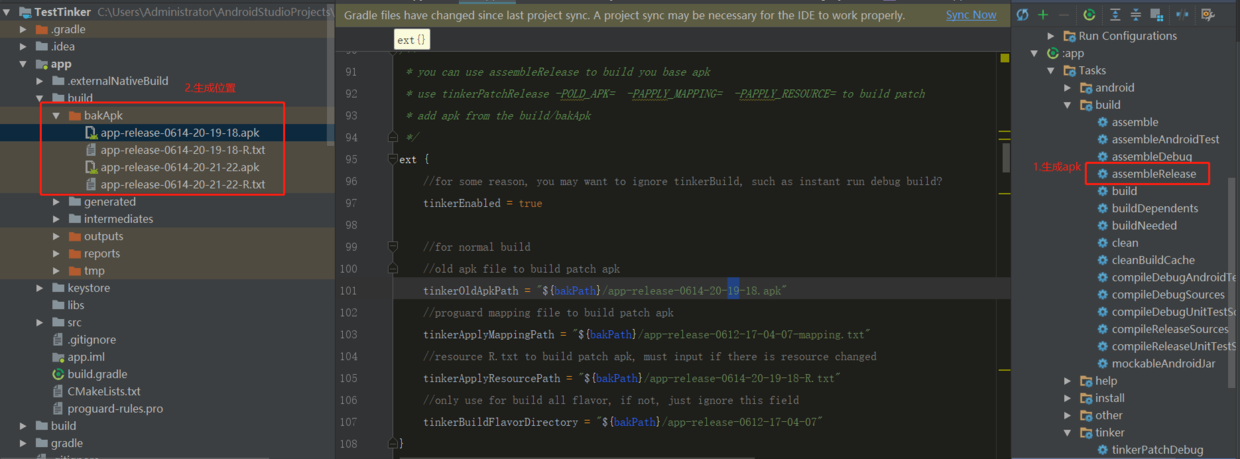
Task: Select proguard-rules.pro file
Action: click(115, 408)
